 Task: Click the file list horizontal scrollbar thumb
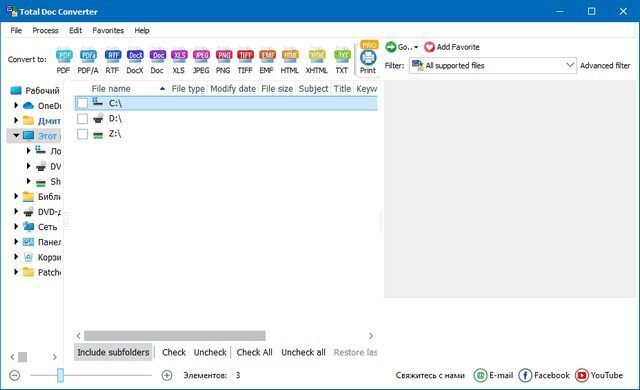tap(175, 336)
